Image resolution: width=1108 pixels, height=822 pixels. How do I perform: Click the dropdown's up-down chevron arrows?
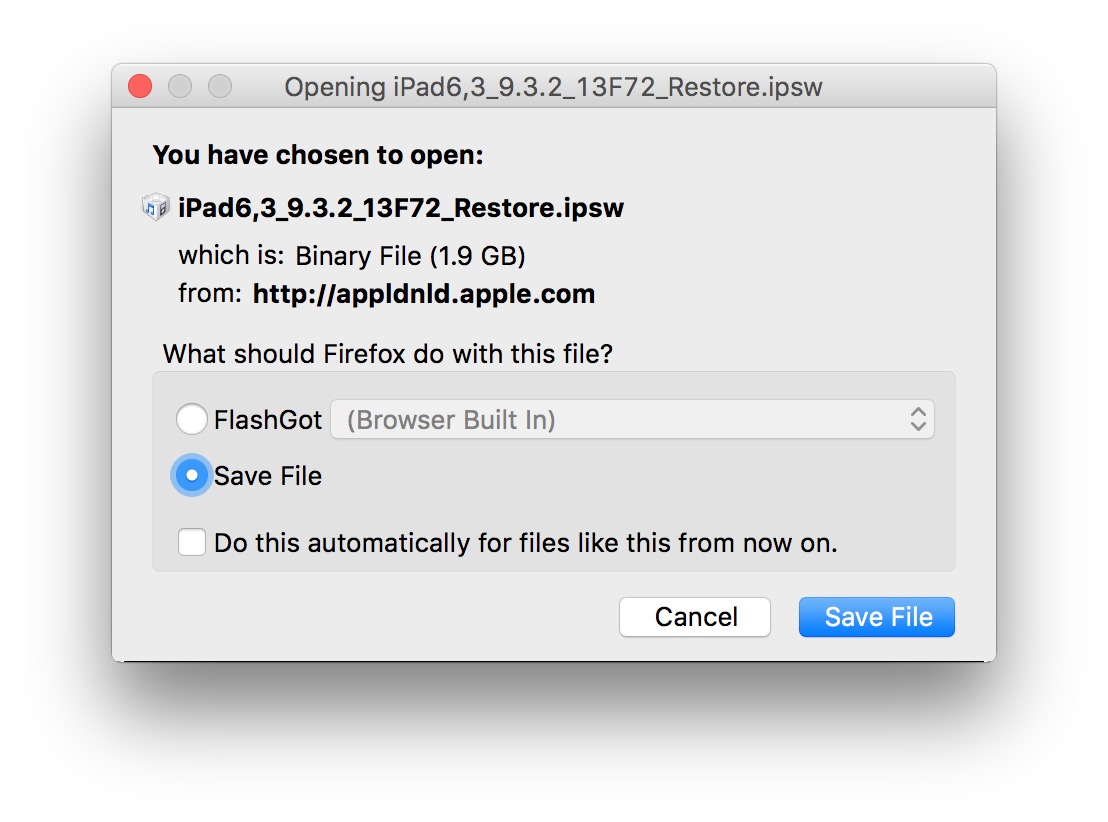(918, 420)
